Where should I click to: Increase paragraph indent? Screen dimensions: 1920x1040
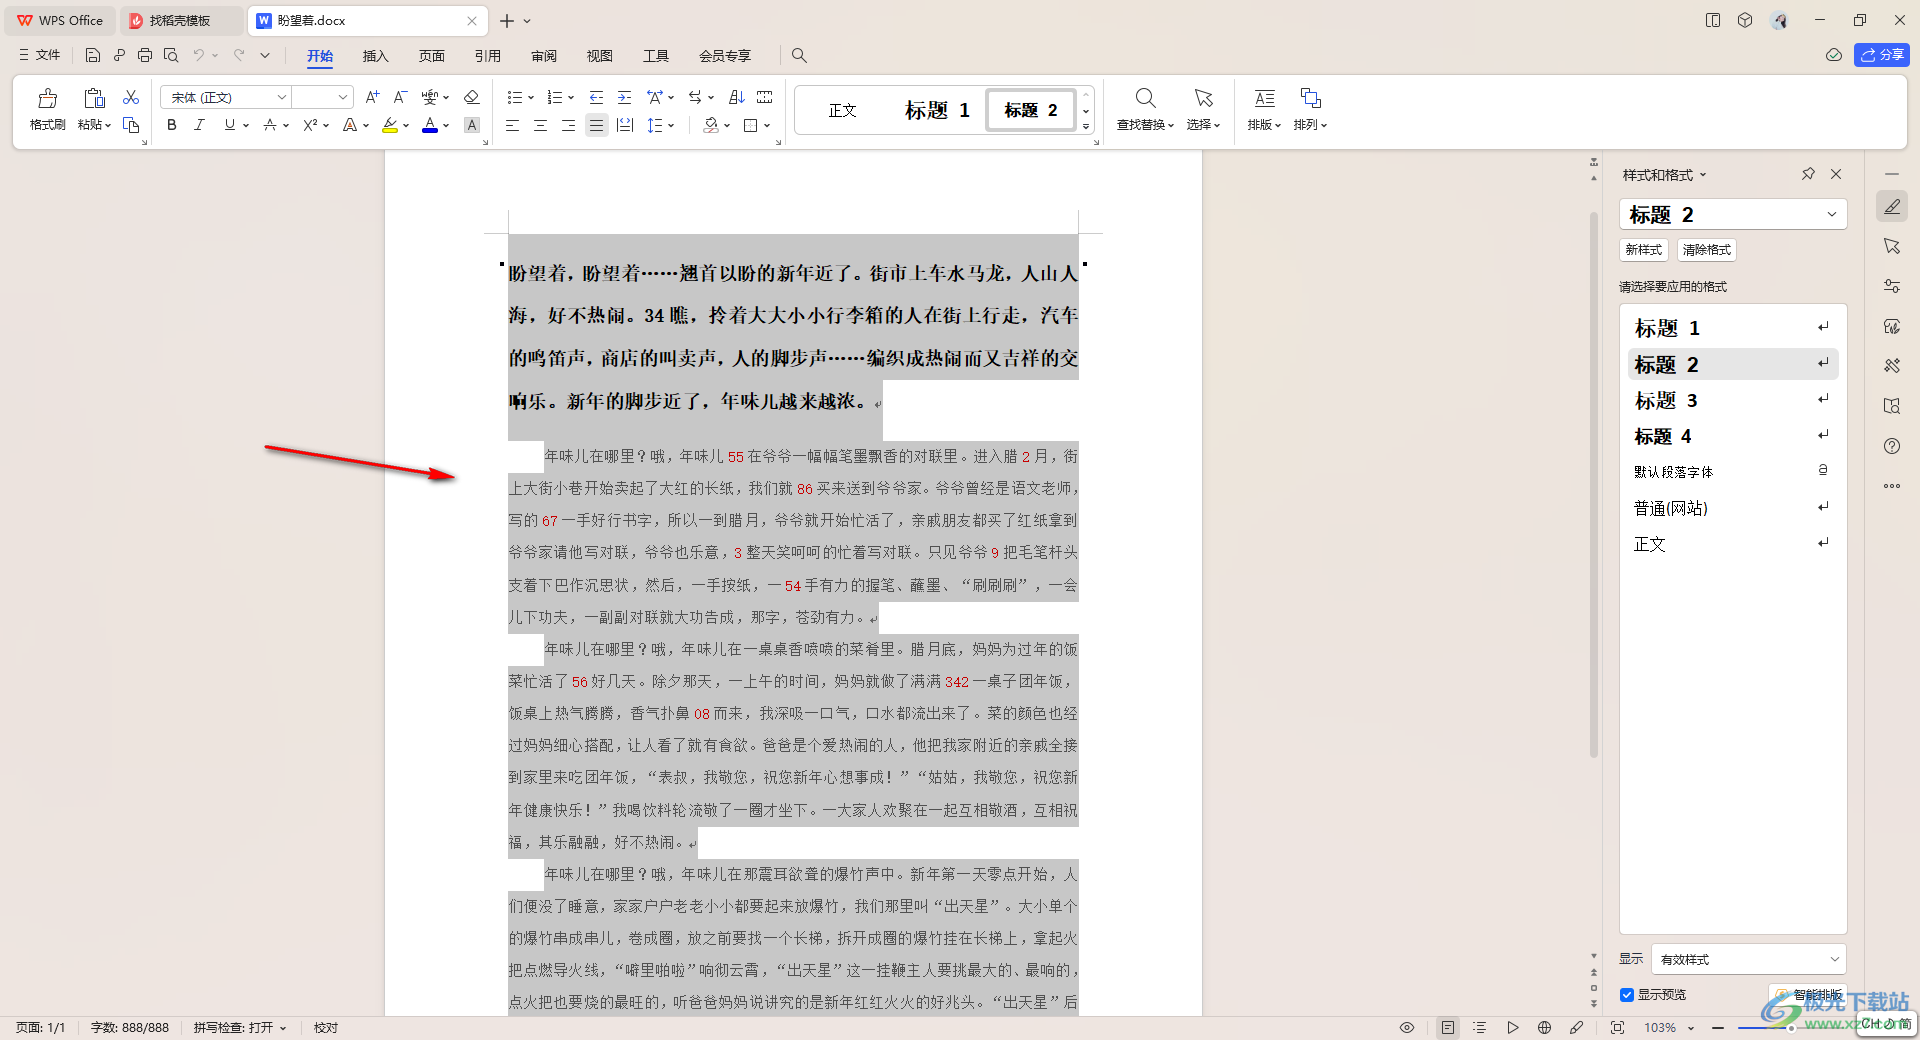tap(624, 97)
